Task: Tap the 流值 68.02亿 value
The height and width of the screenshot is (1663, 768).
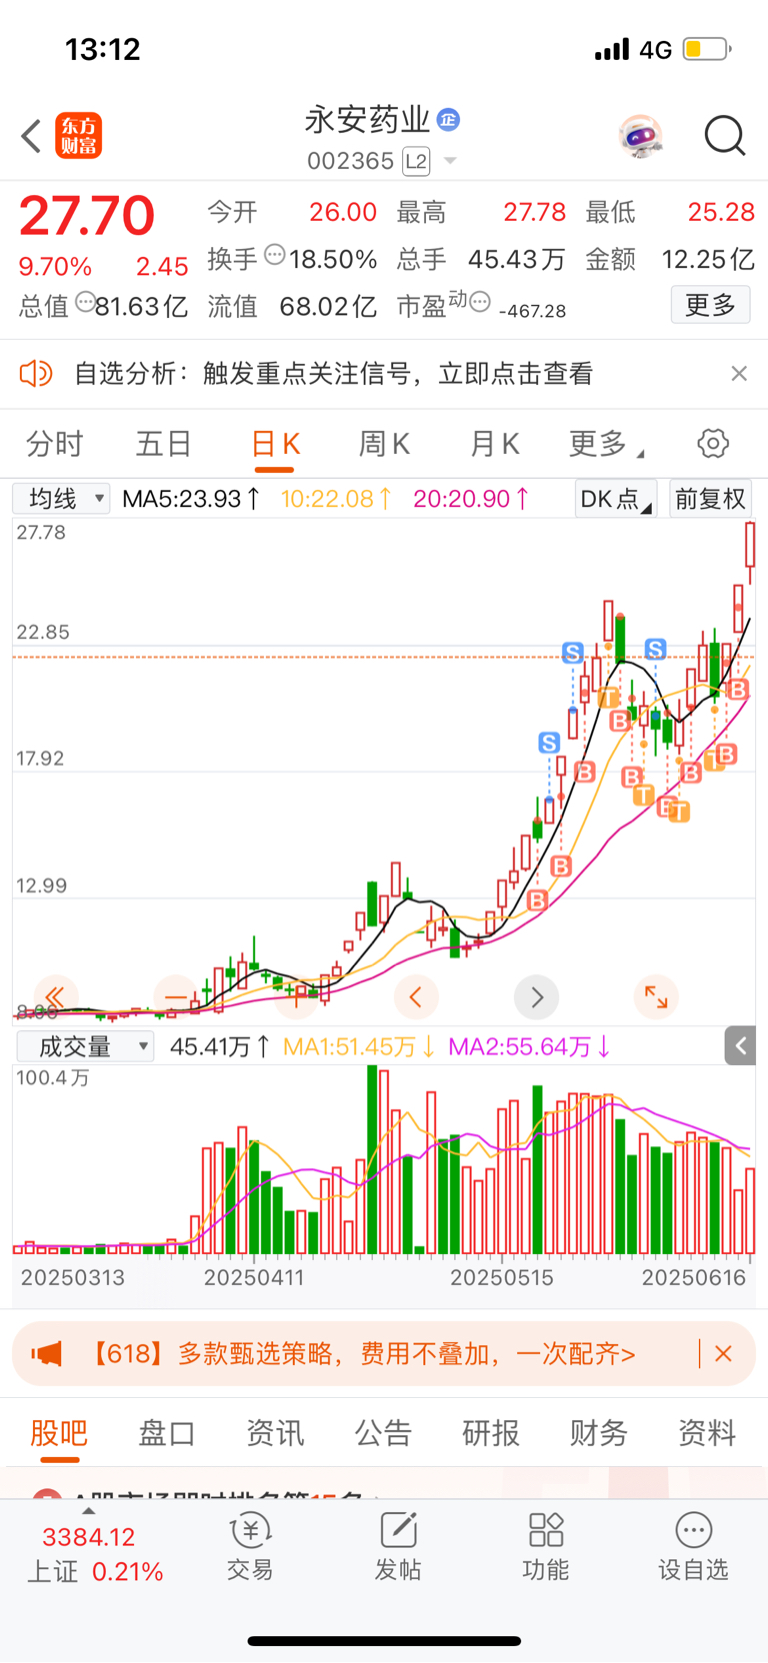Action: (327, 306)
